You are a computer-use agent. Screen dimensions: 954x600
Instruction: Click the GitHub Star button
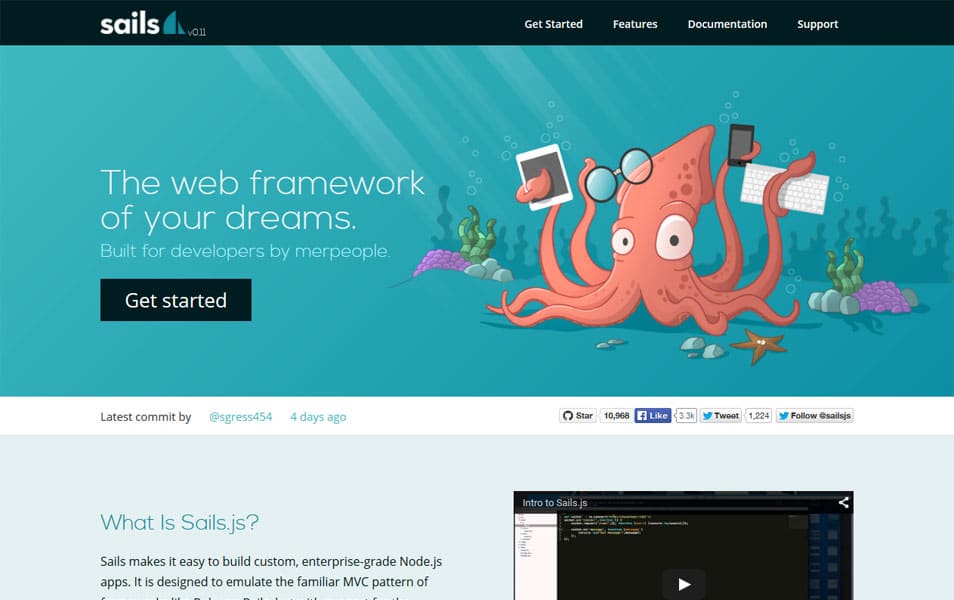(577, 416)
